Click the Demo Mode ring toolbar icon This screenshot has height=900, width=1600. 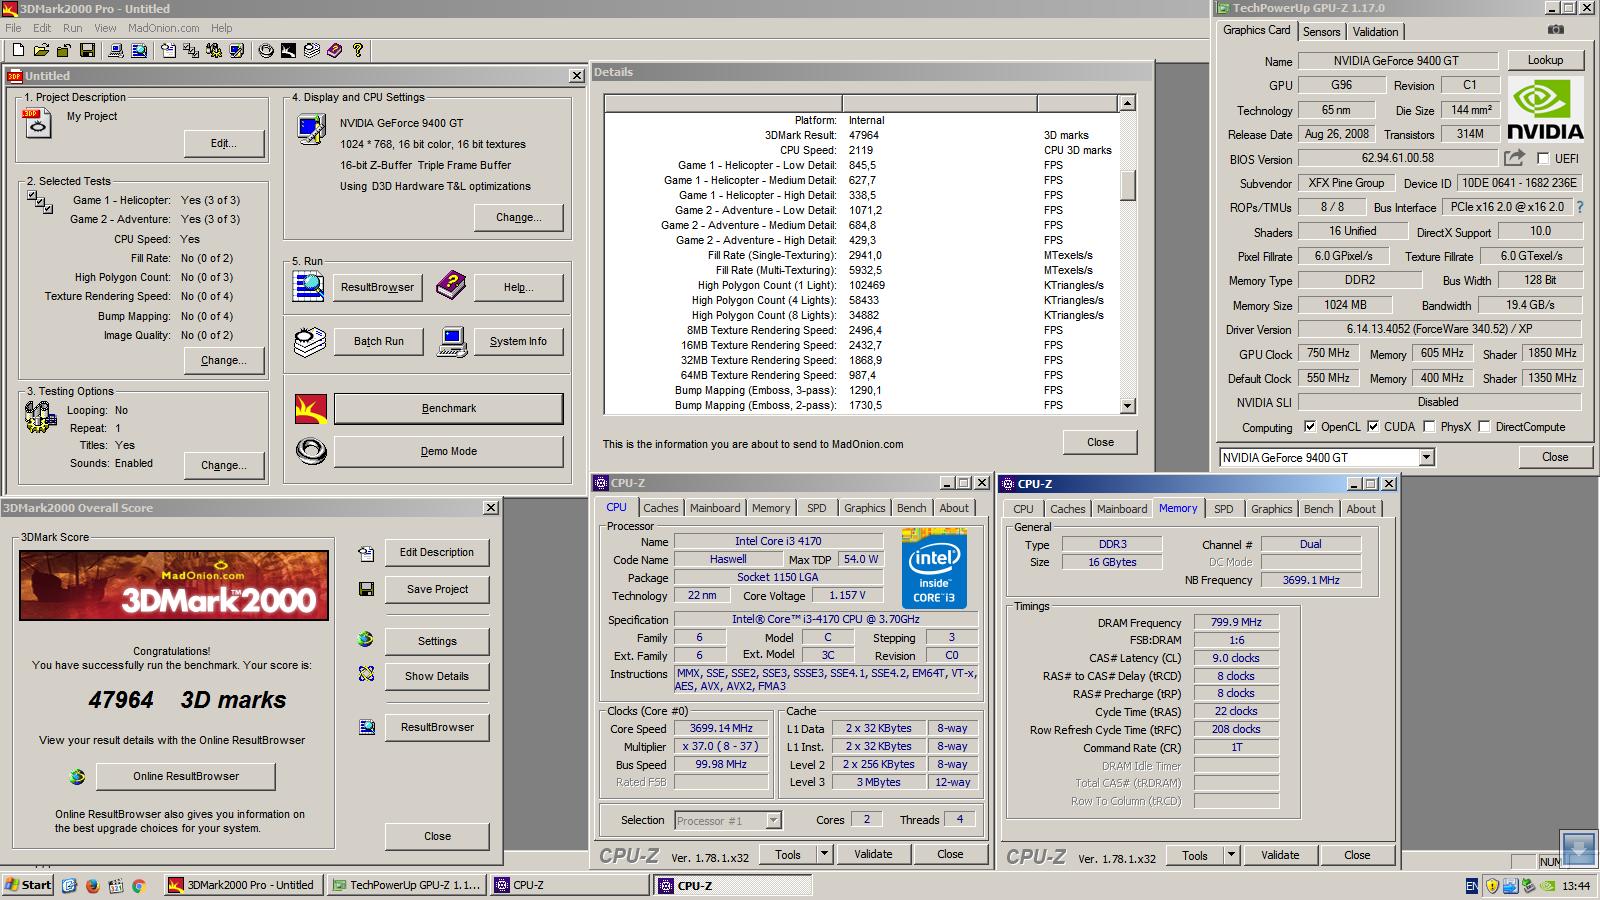(266, 50)
